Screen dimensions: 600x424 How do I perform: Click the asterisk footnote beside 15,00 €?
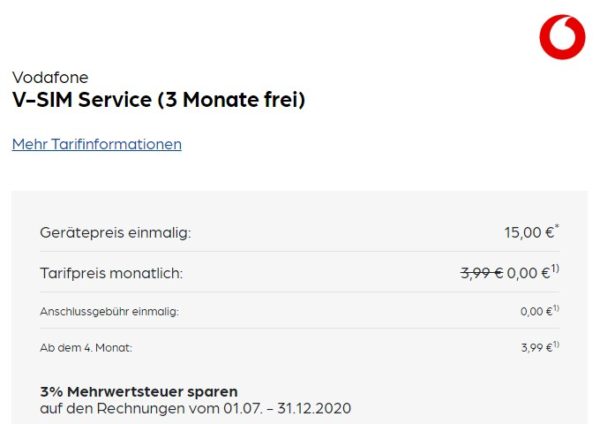pyautogui.click(x=557, y=229)
